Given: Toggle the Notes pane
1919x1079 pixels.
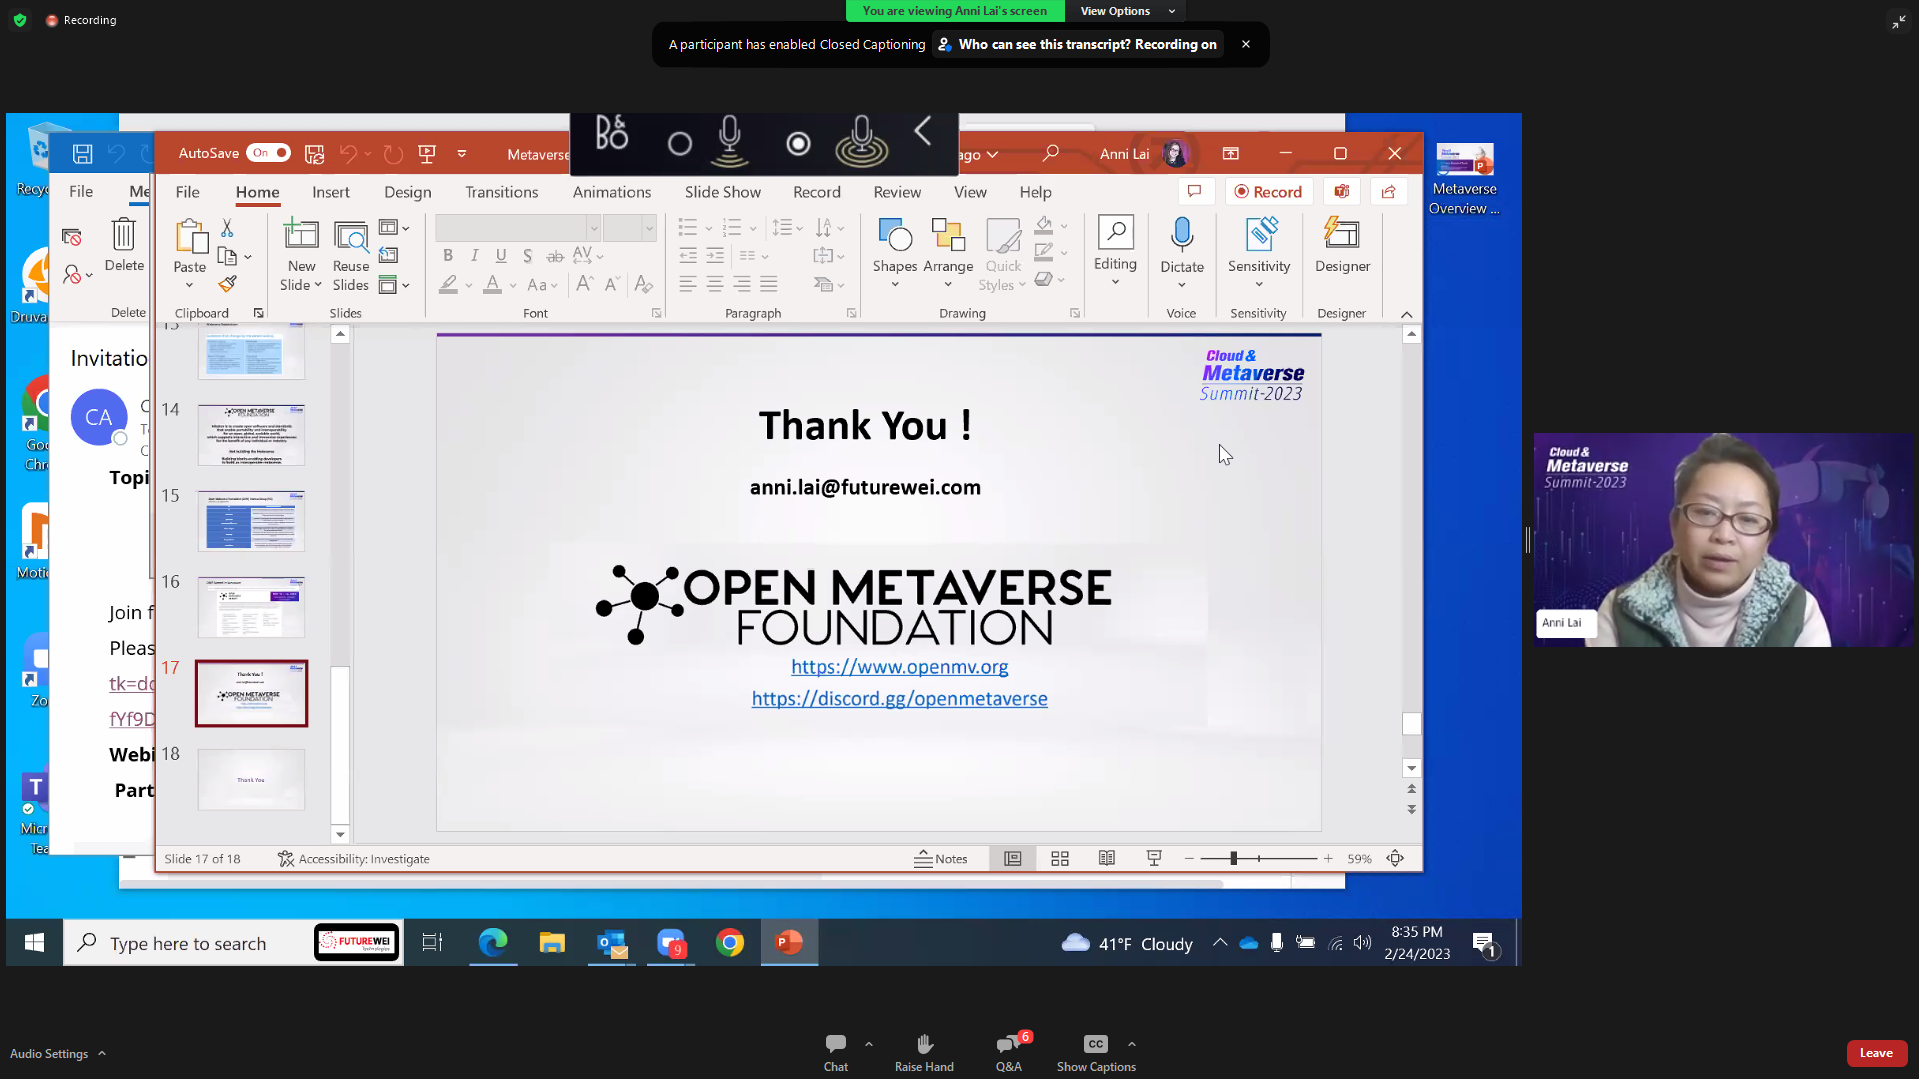Looking at the screenshot, I should 941,859.
